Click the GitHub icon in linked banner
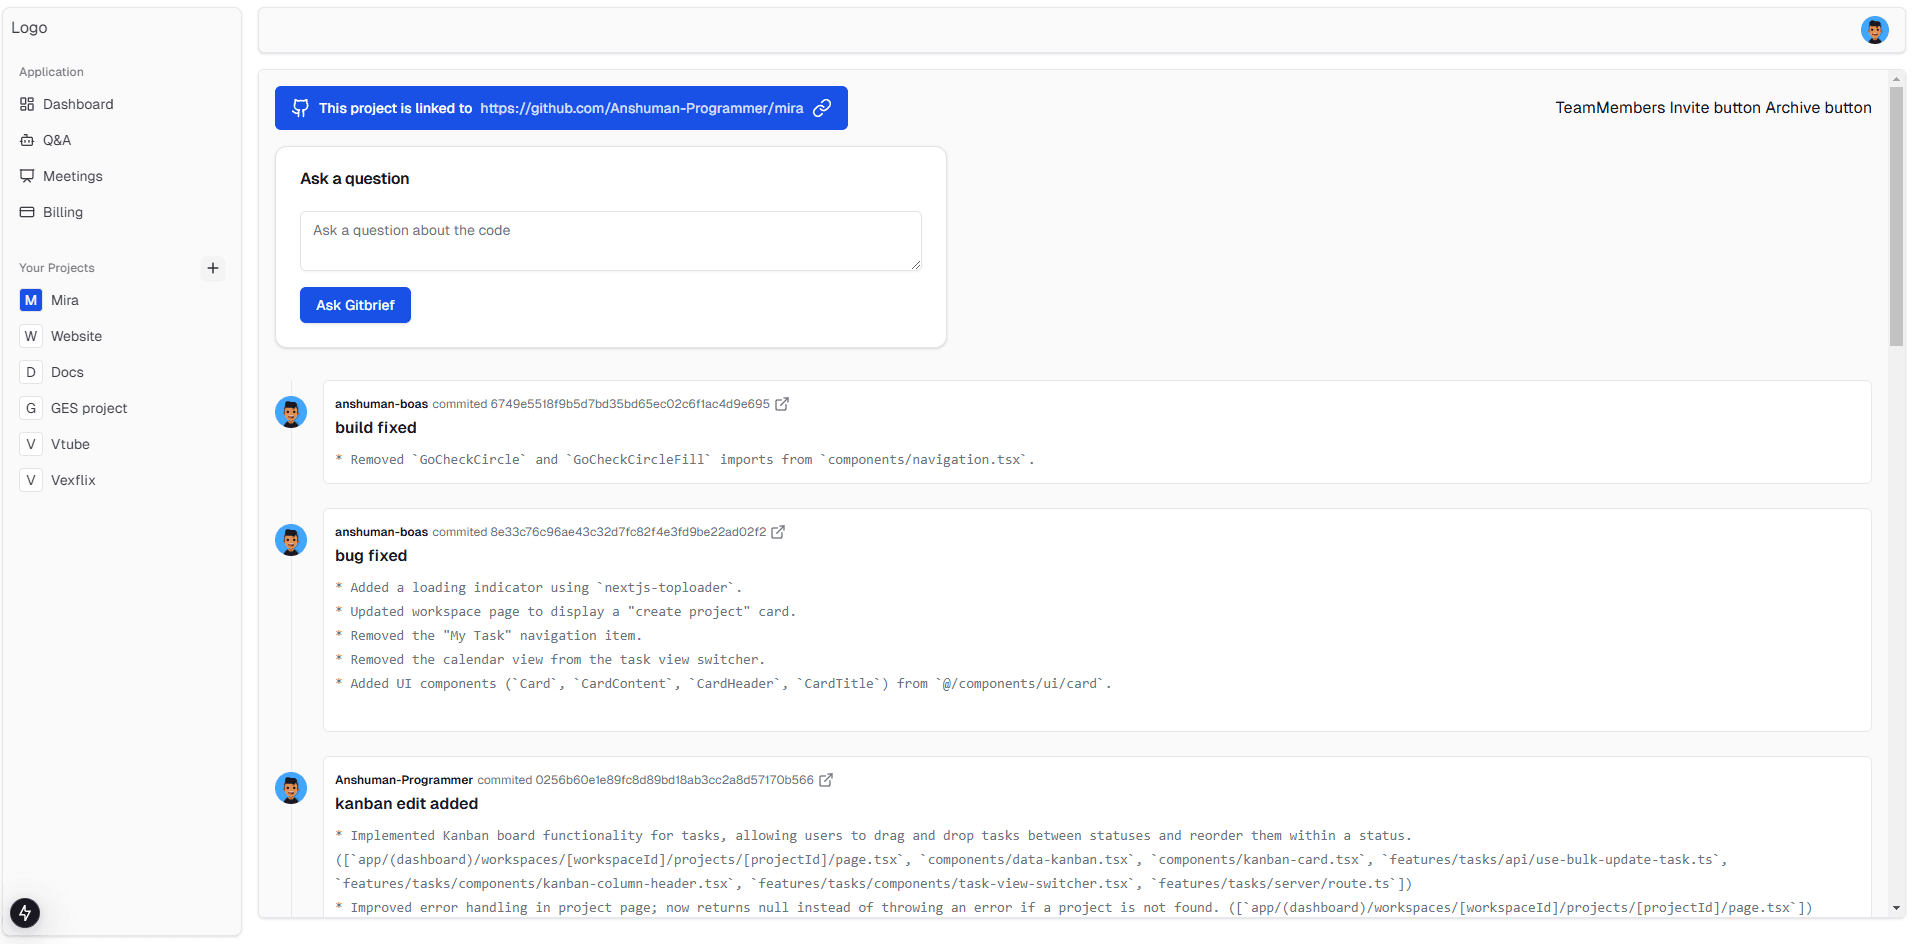 300,108
